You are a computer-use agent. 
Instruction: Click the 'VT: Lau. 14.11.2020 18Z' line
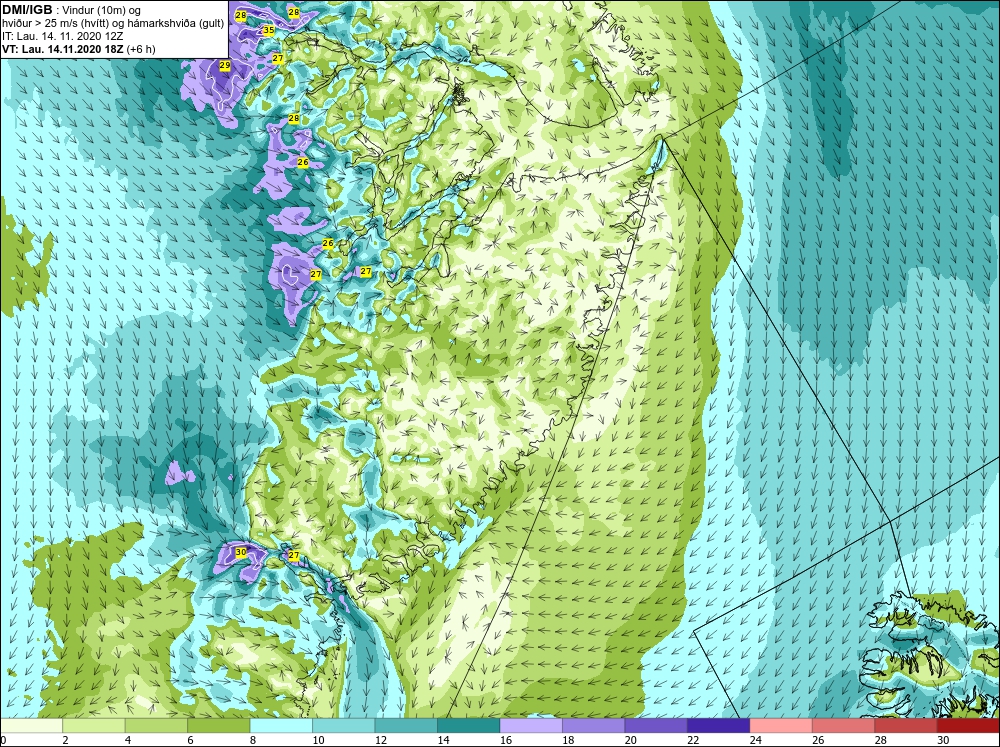click(x=63, y=49)
